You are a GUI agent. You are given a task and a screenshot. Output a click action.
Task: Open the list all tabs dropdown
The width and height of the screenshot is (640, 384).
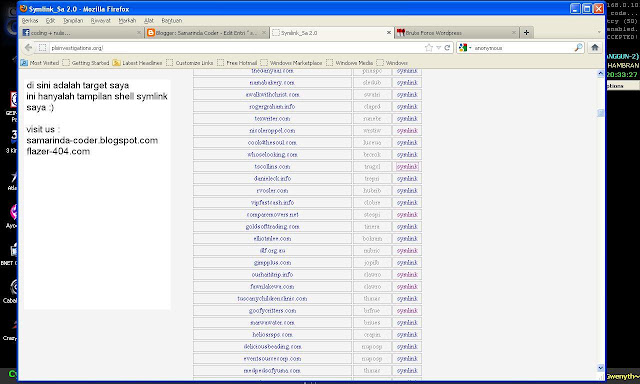click(599, 33)
